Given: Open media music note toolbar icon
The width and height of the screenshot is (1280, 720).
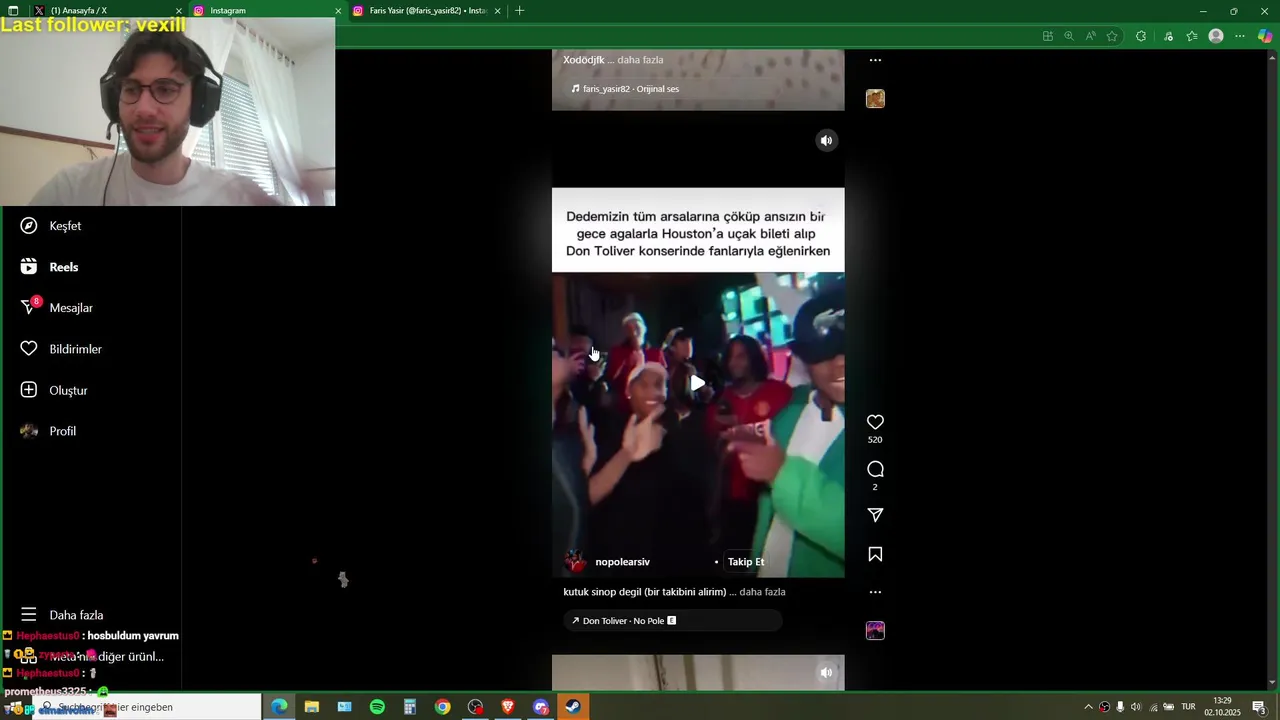Looking at the screenshot, I should (x=1168, y=36).
